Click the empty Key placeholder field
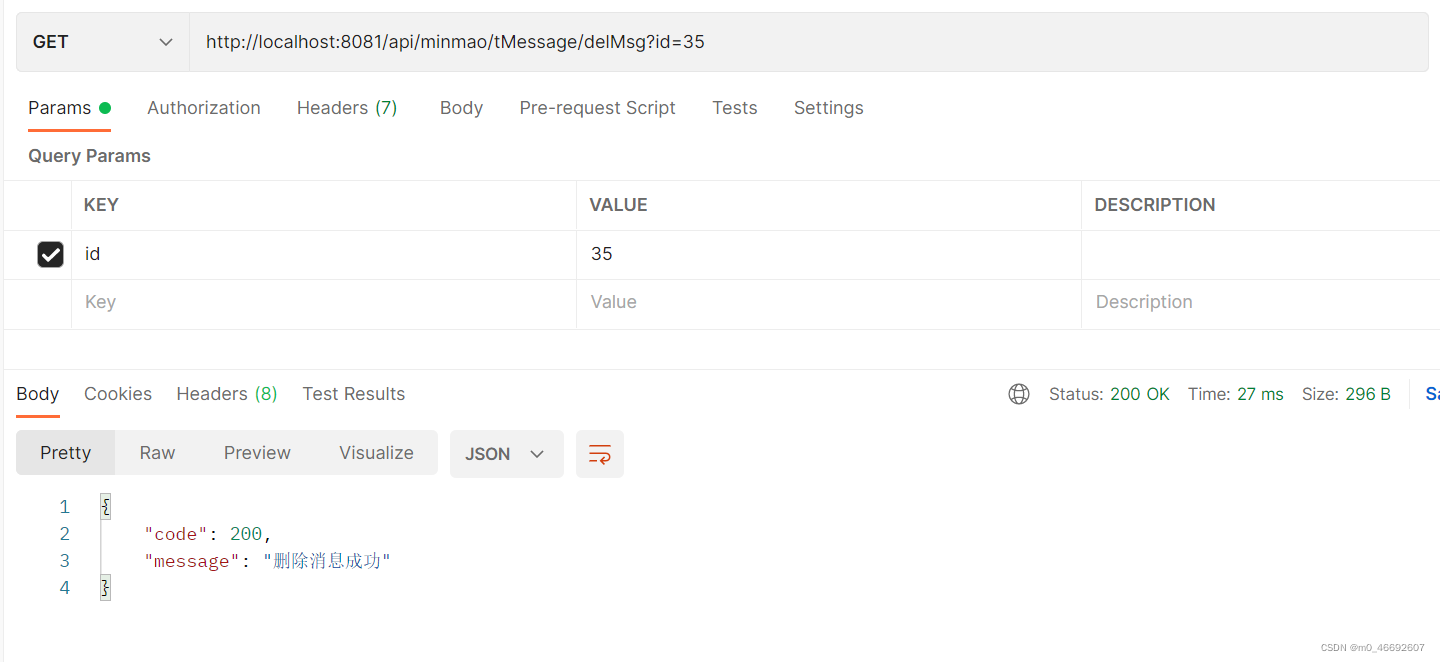This screenshot has width=1440, height=662. (324, 303)
